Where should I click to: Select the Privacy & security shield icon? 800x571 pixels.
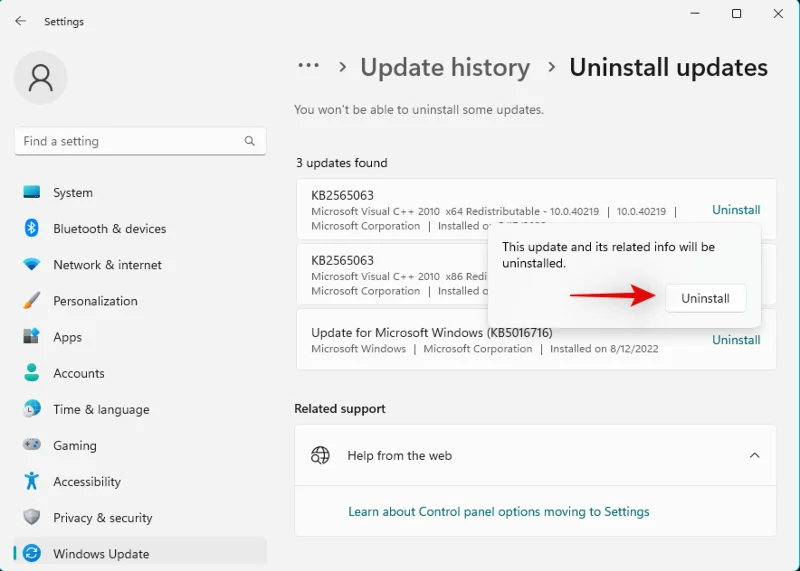(x=32, y=517)
